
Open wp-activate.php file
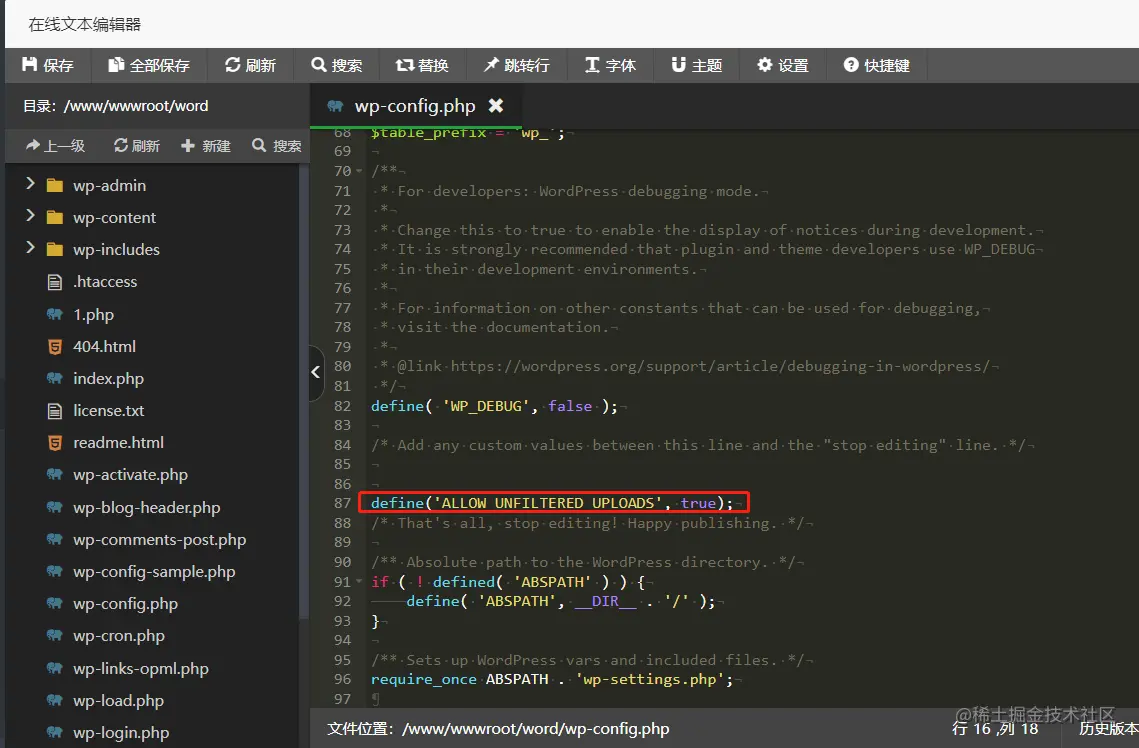coord(130,475)
